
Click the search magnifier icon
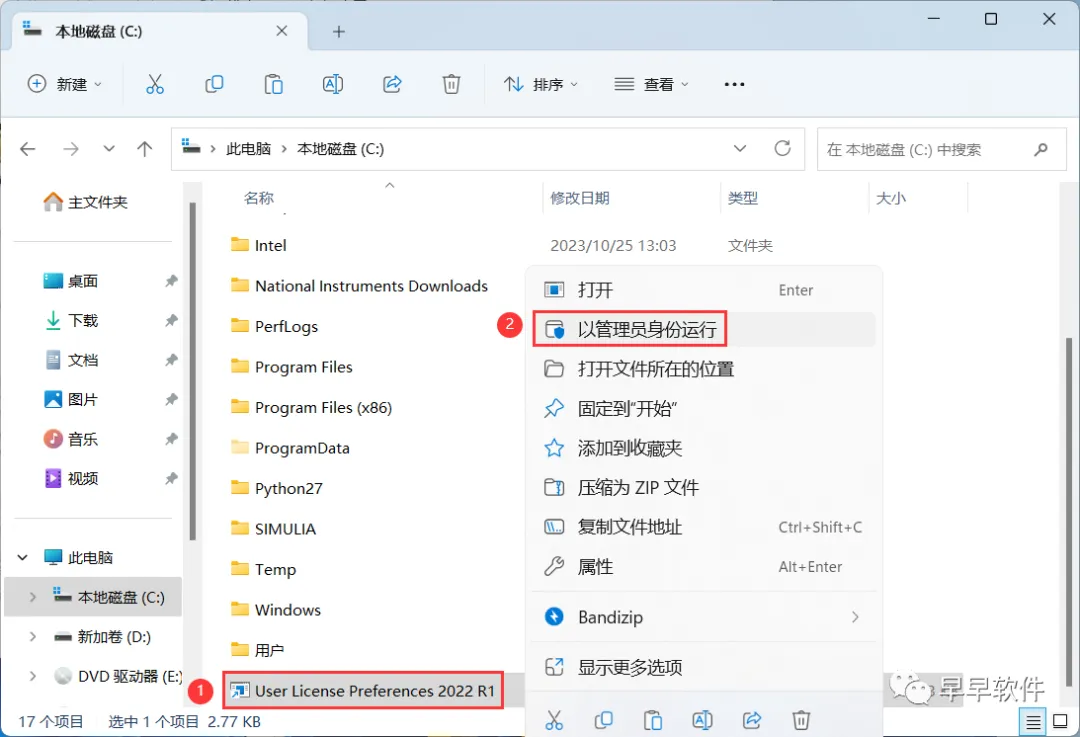pyautogui.click(x=1041, y=149)
